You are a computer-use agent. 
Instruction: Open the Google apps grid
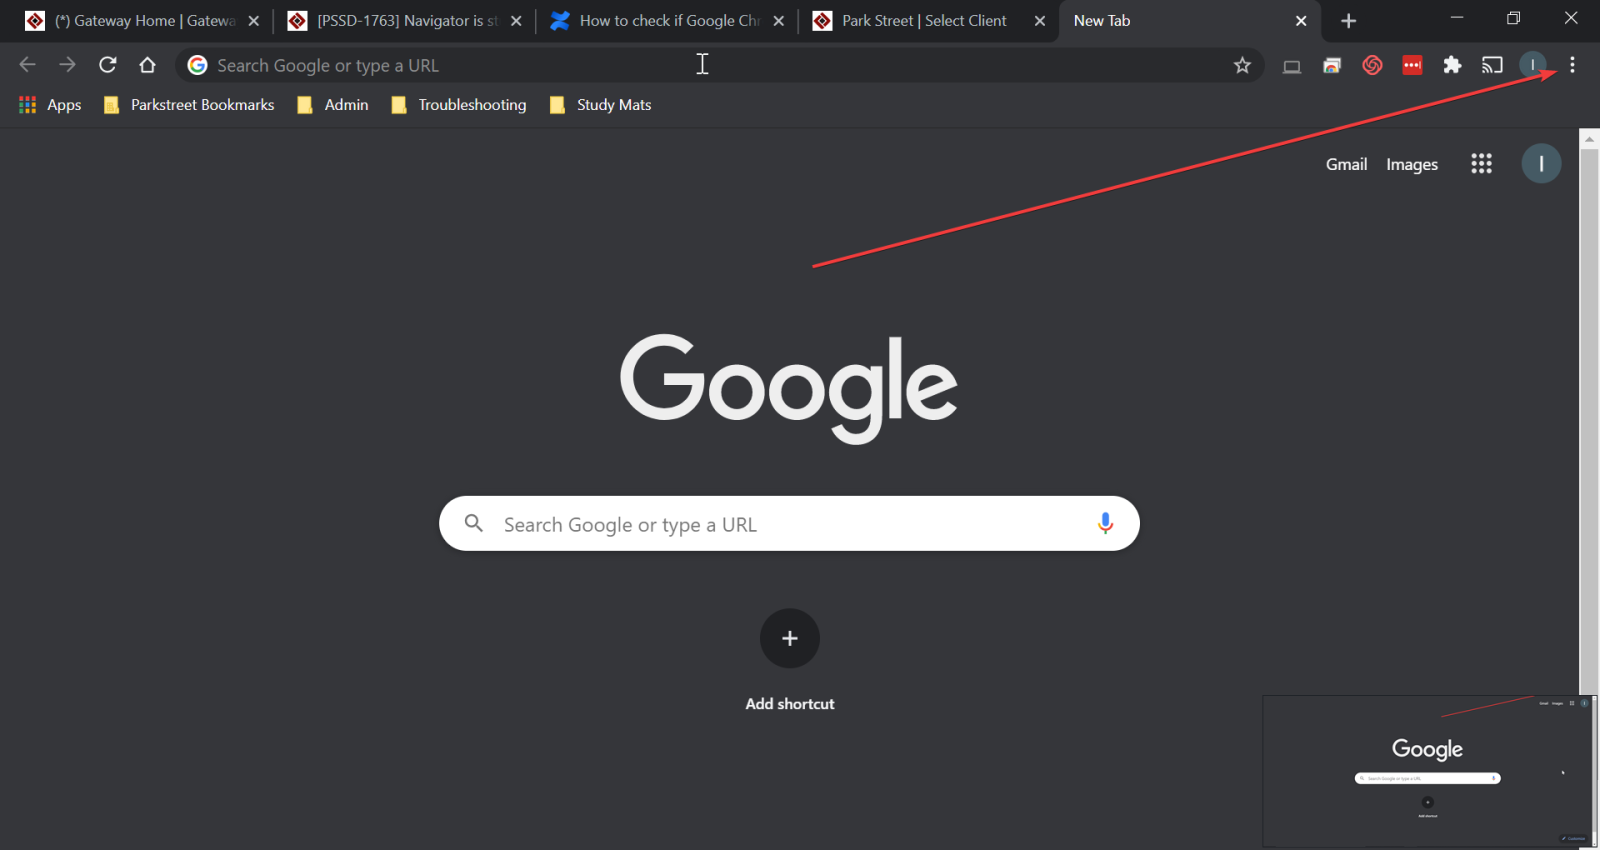[1481, 164]
